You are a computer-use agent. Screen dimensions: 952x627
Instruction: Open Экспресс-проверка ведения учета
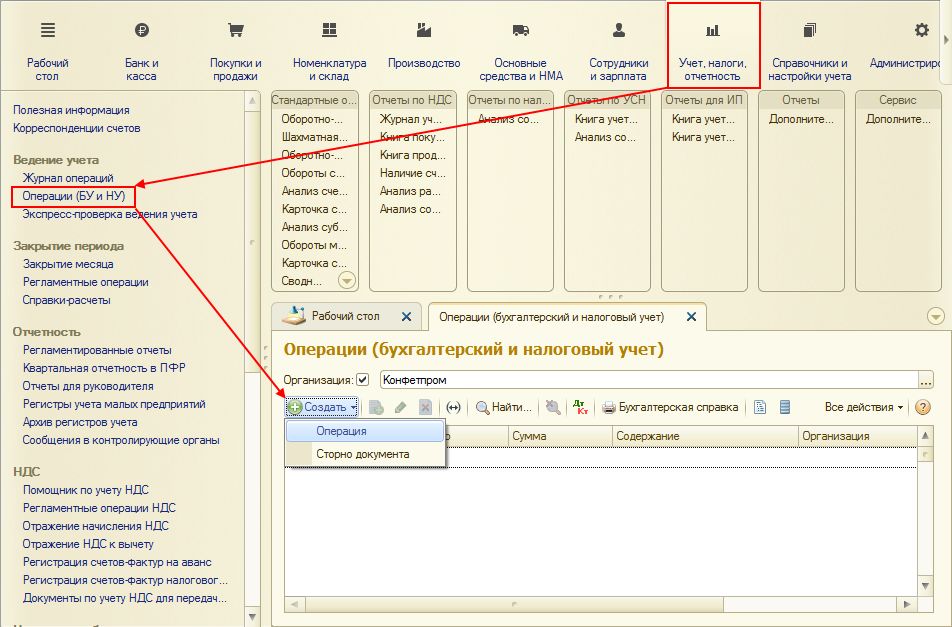110,214
